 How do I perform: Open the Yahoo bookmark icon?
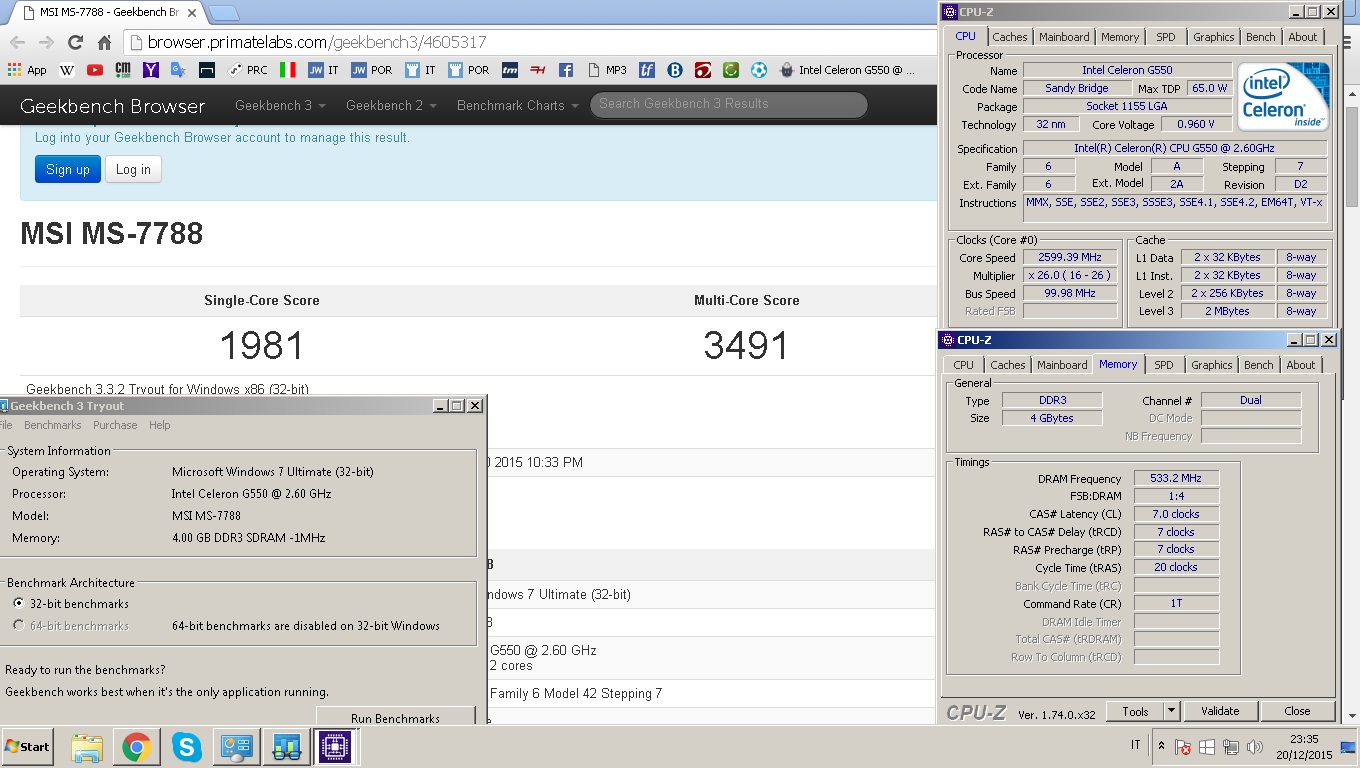(x=151, y=70)
